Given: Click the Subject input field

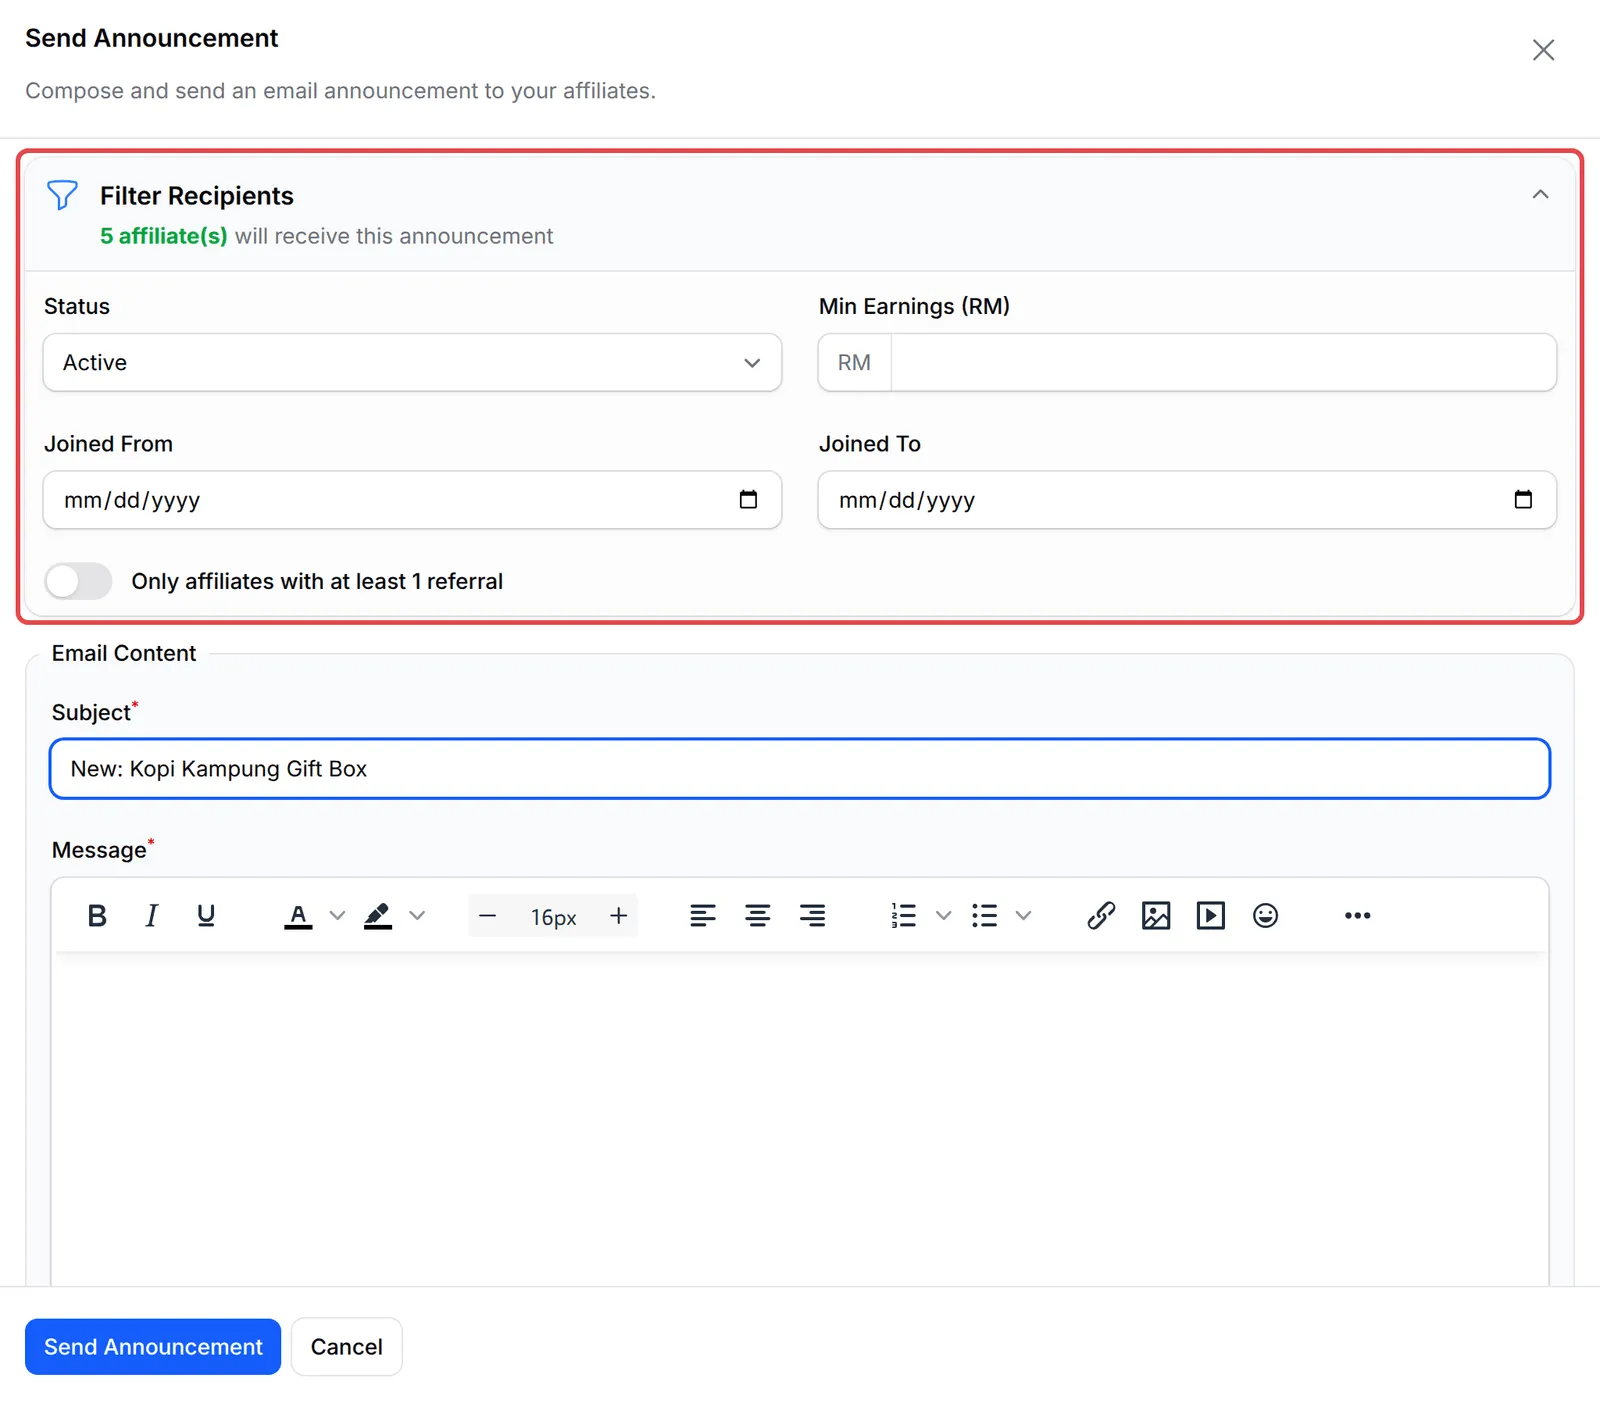Looking at the screenshot, I should click(800, 769).
